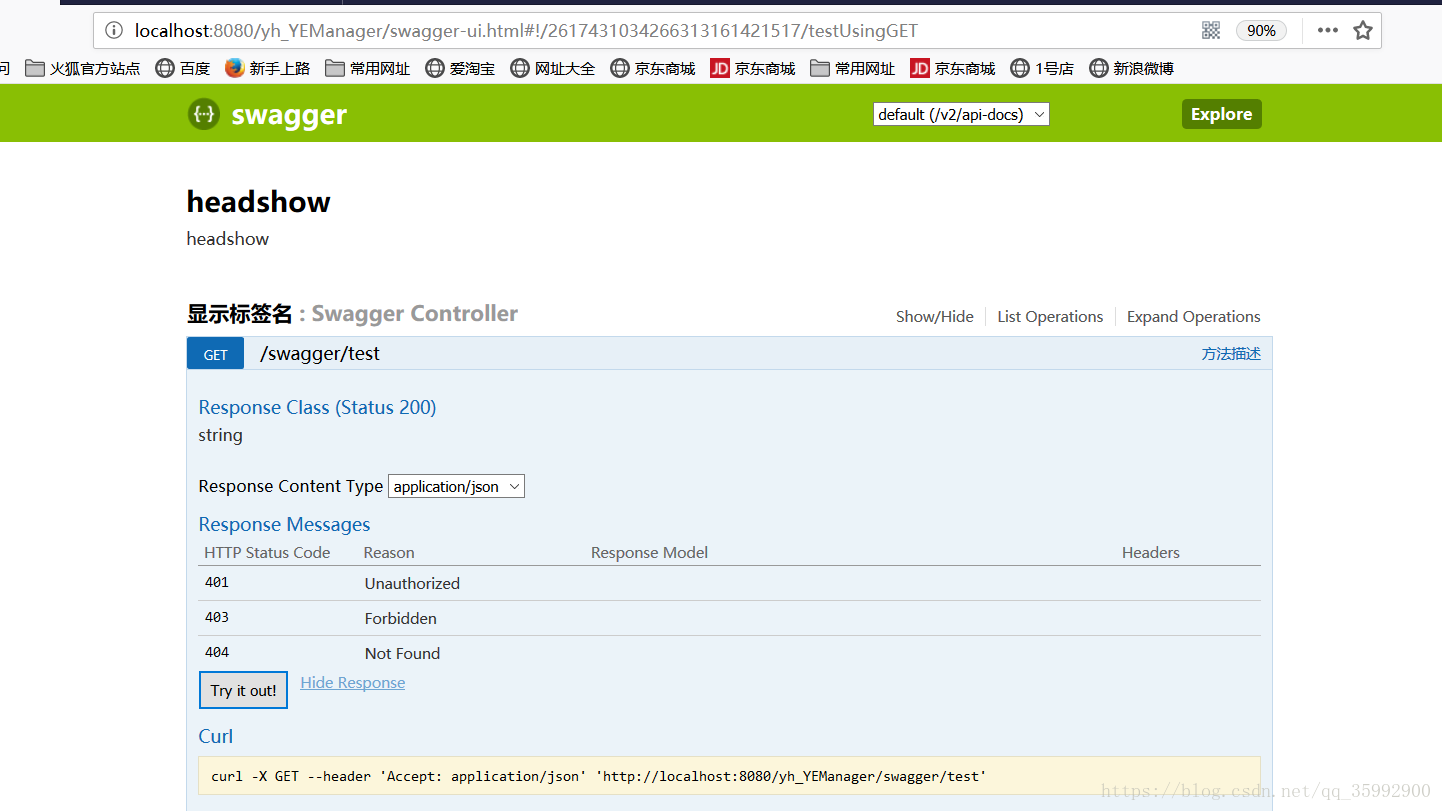
Task: Click the Headers column header
Action: click(1151, 552)
